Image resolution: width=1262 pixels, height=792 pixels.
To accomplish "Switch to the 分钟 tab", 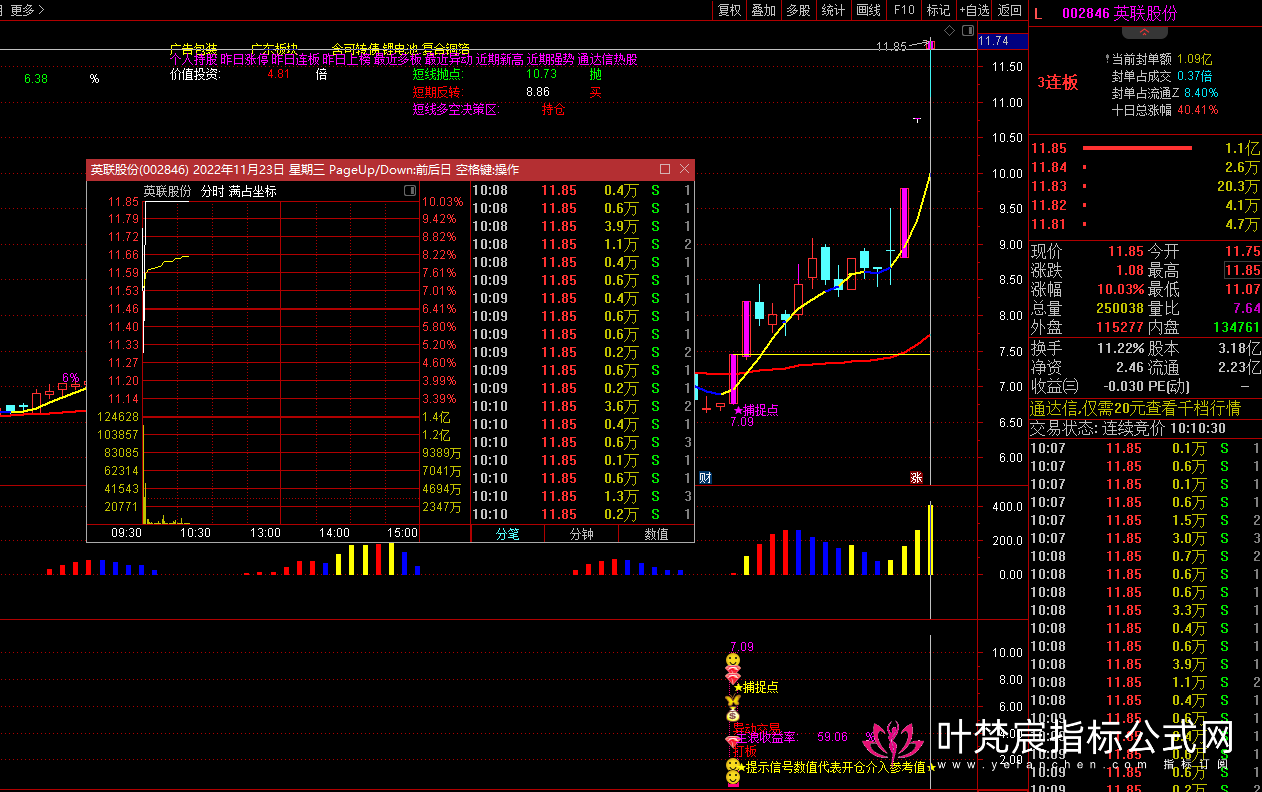I will (581, 534).
